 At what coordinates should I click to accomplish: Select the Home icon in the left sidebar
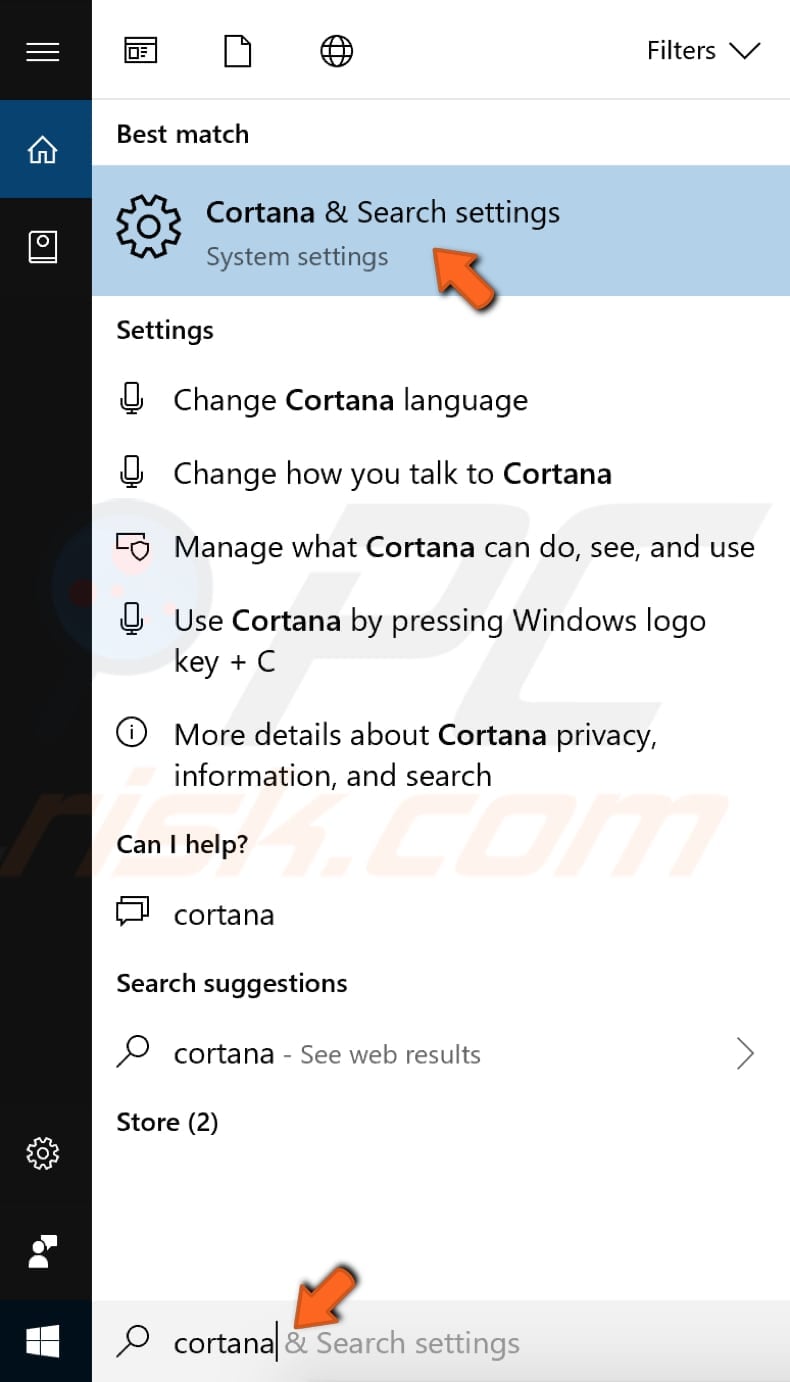(x=43, y=148)
